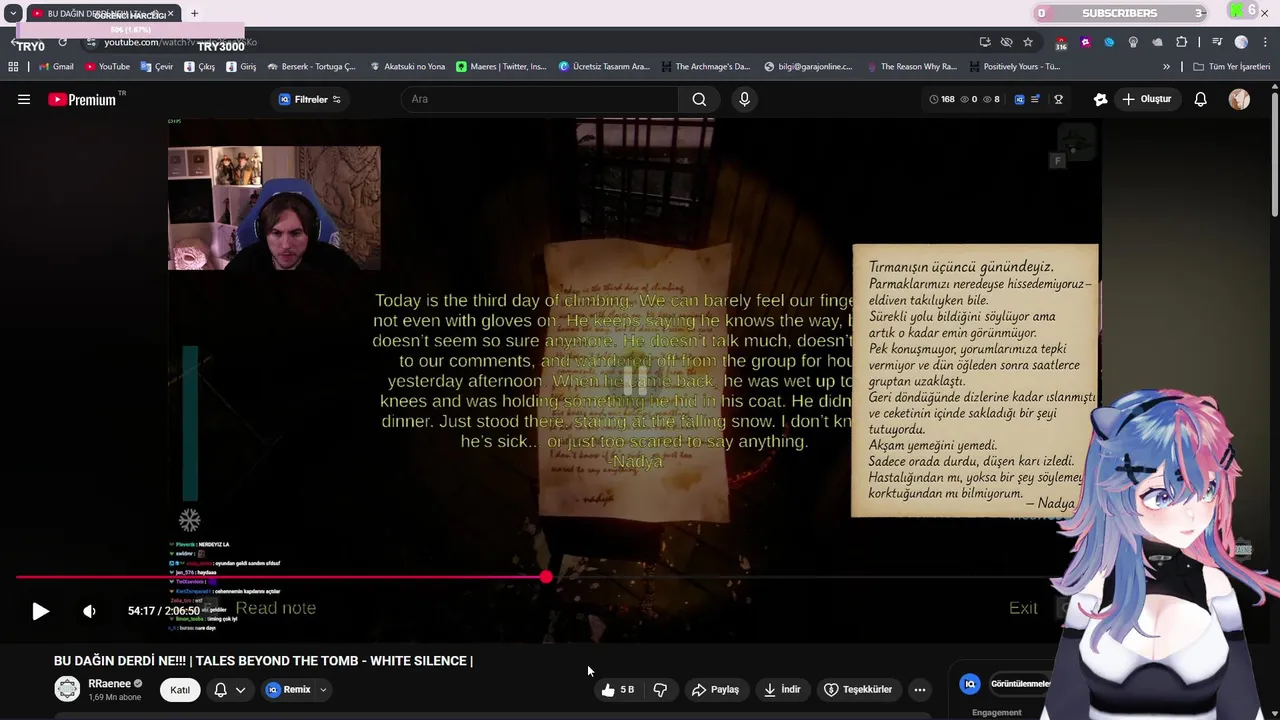Like the video with thumbs-up

point(617,690)
